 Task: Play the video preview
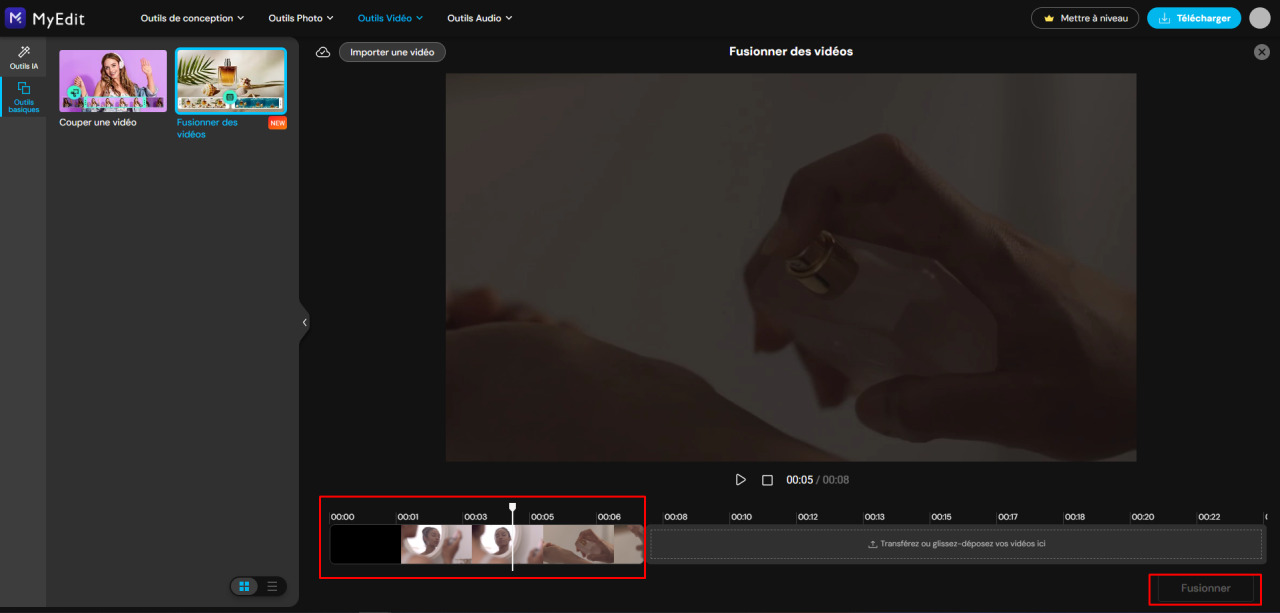(x=741, y=480)
